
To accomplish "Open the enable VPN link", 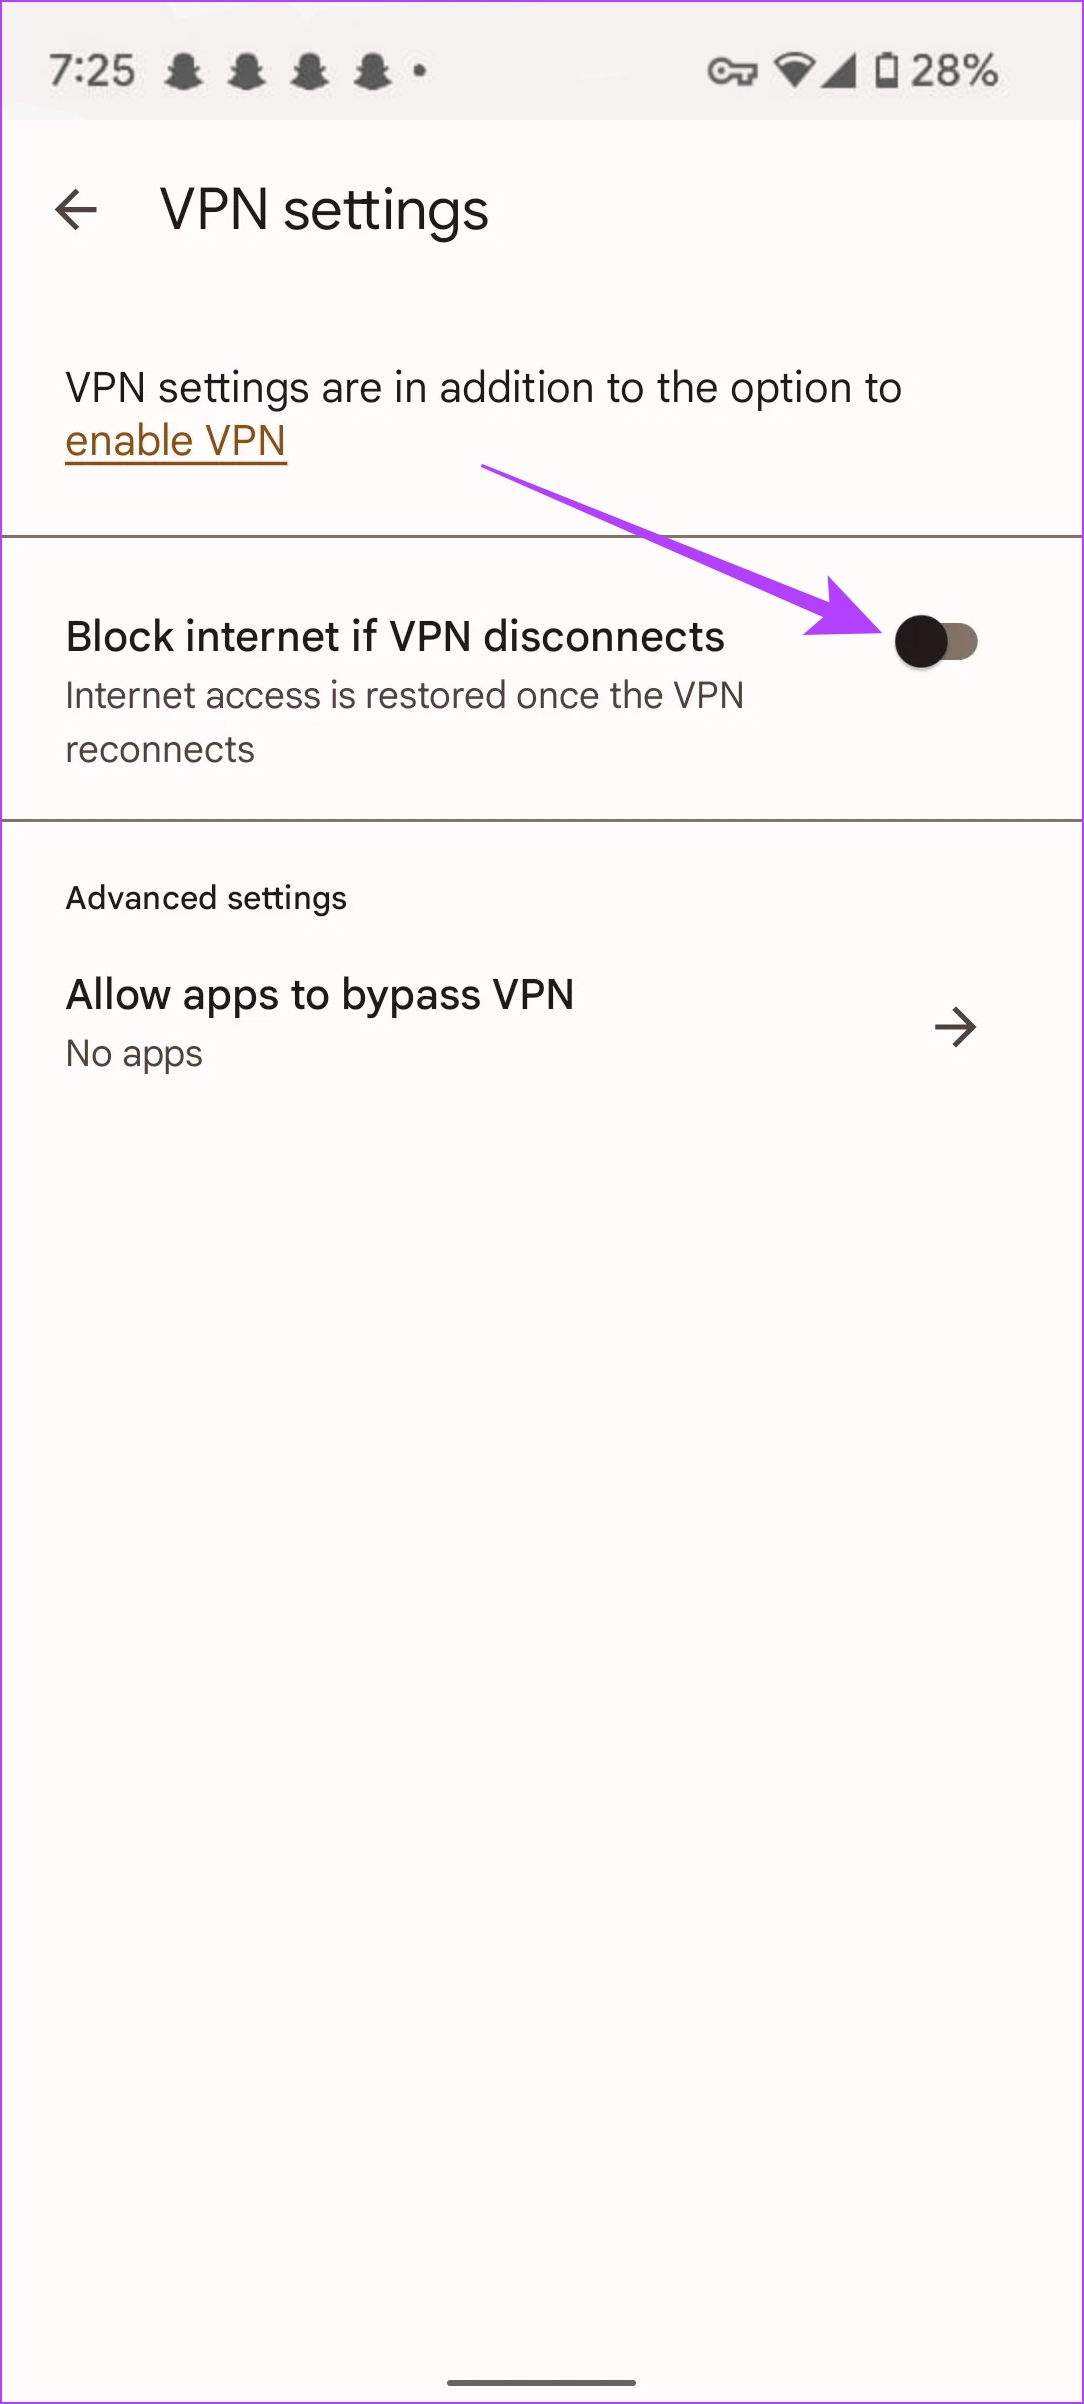I will pos(176,441).
